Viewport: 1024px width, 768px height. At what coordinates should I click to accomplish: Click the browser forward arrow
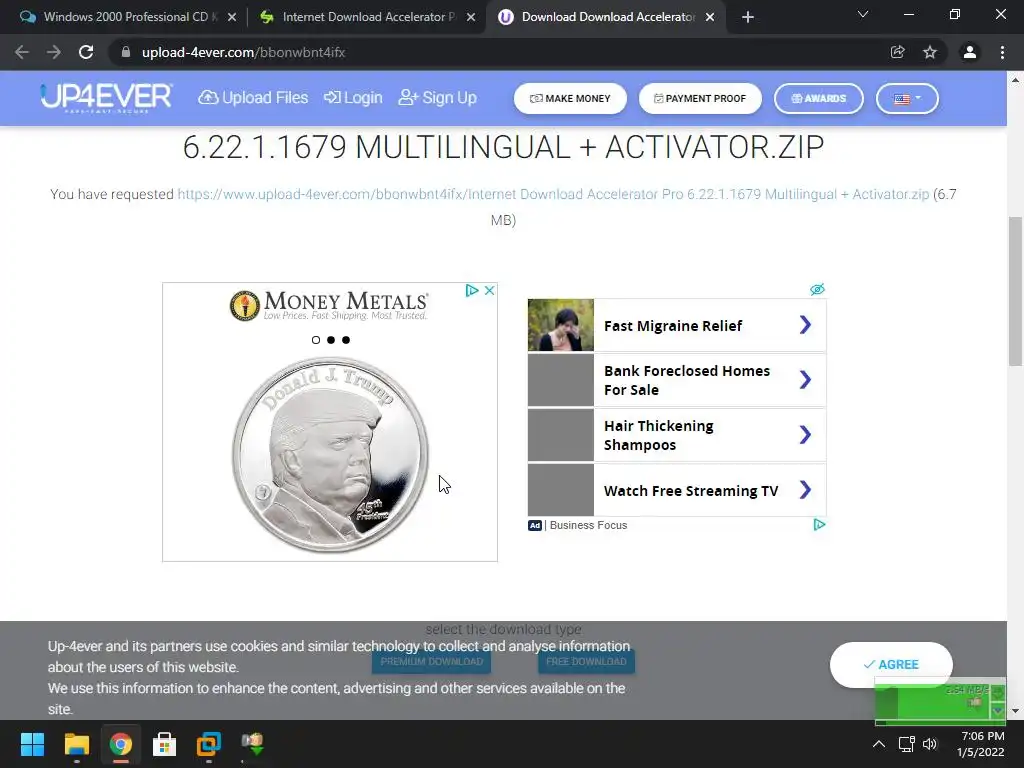54,52
